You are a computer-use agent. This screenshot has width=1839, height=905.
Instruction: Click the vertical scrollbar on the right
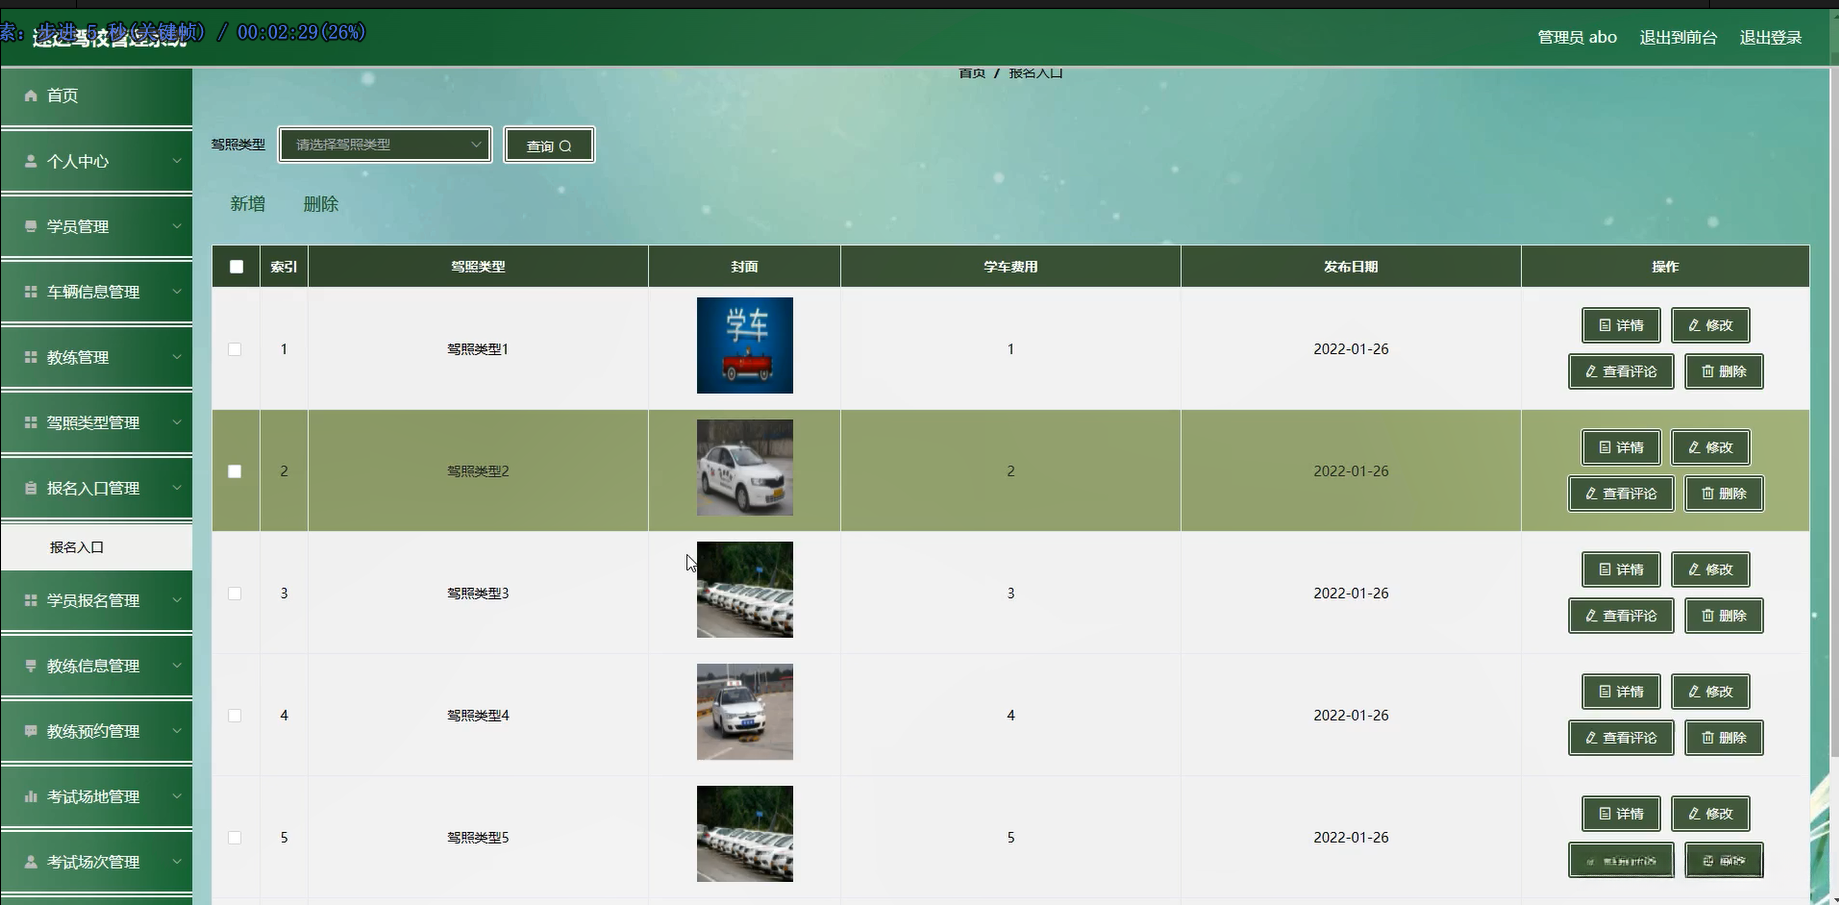[x=1833, y=400]
